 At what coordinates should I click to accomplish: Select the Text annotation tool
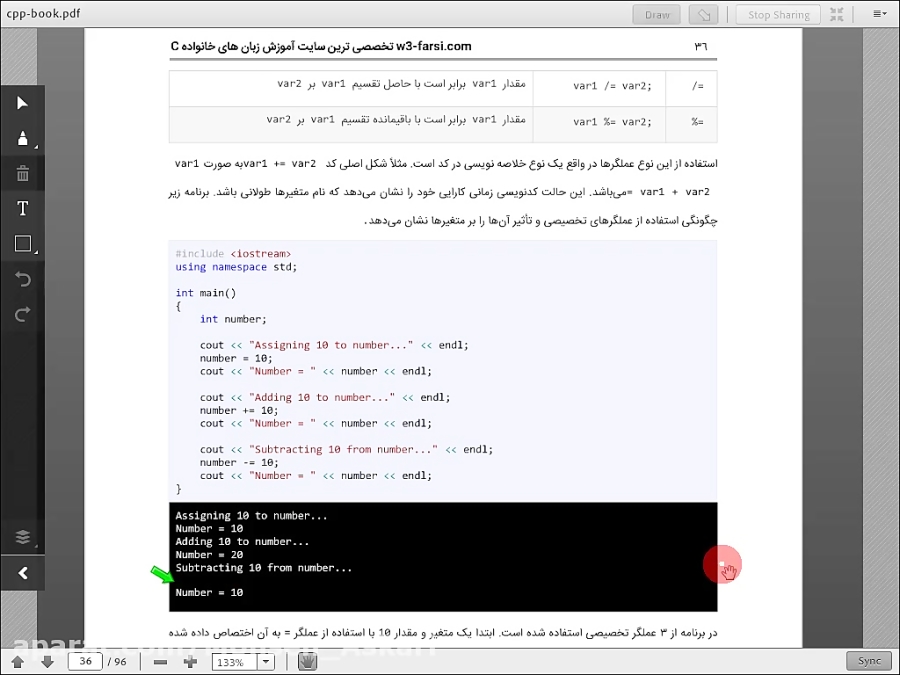click(21, 208)
